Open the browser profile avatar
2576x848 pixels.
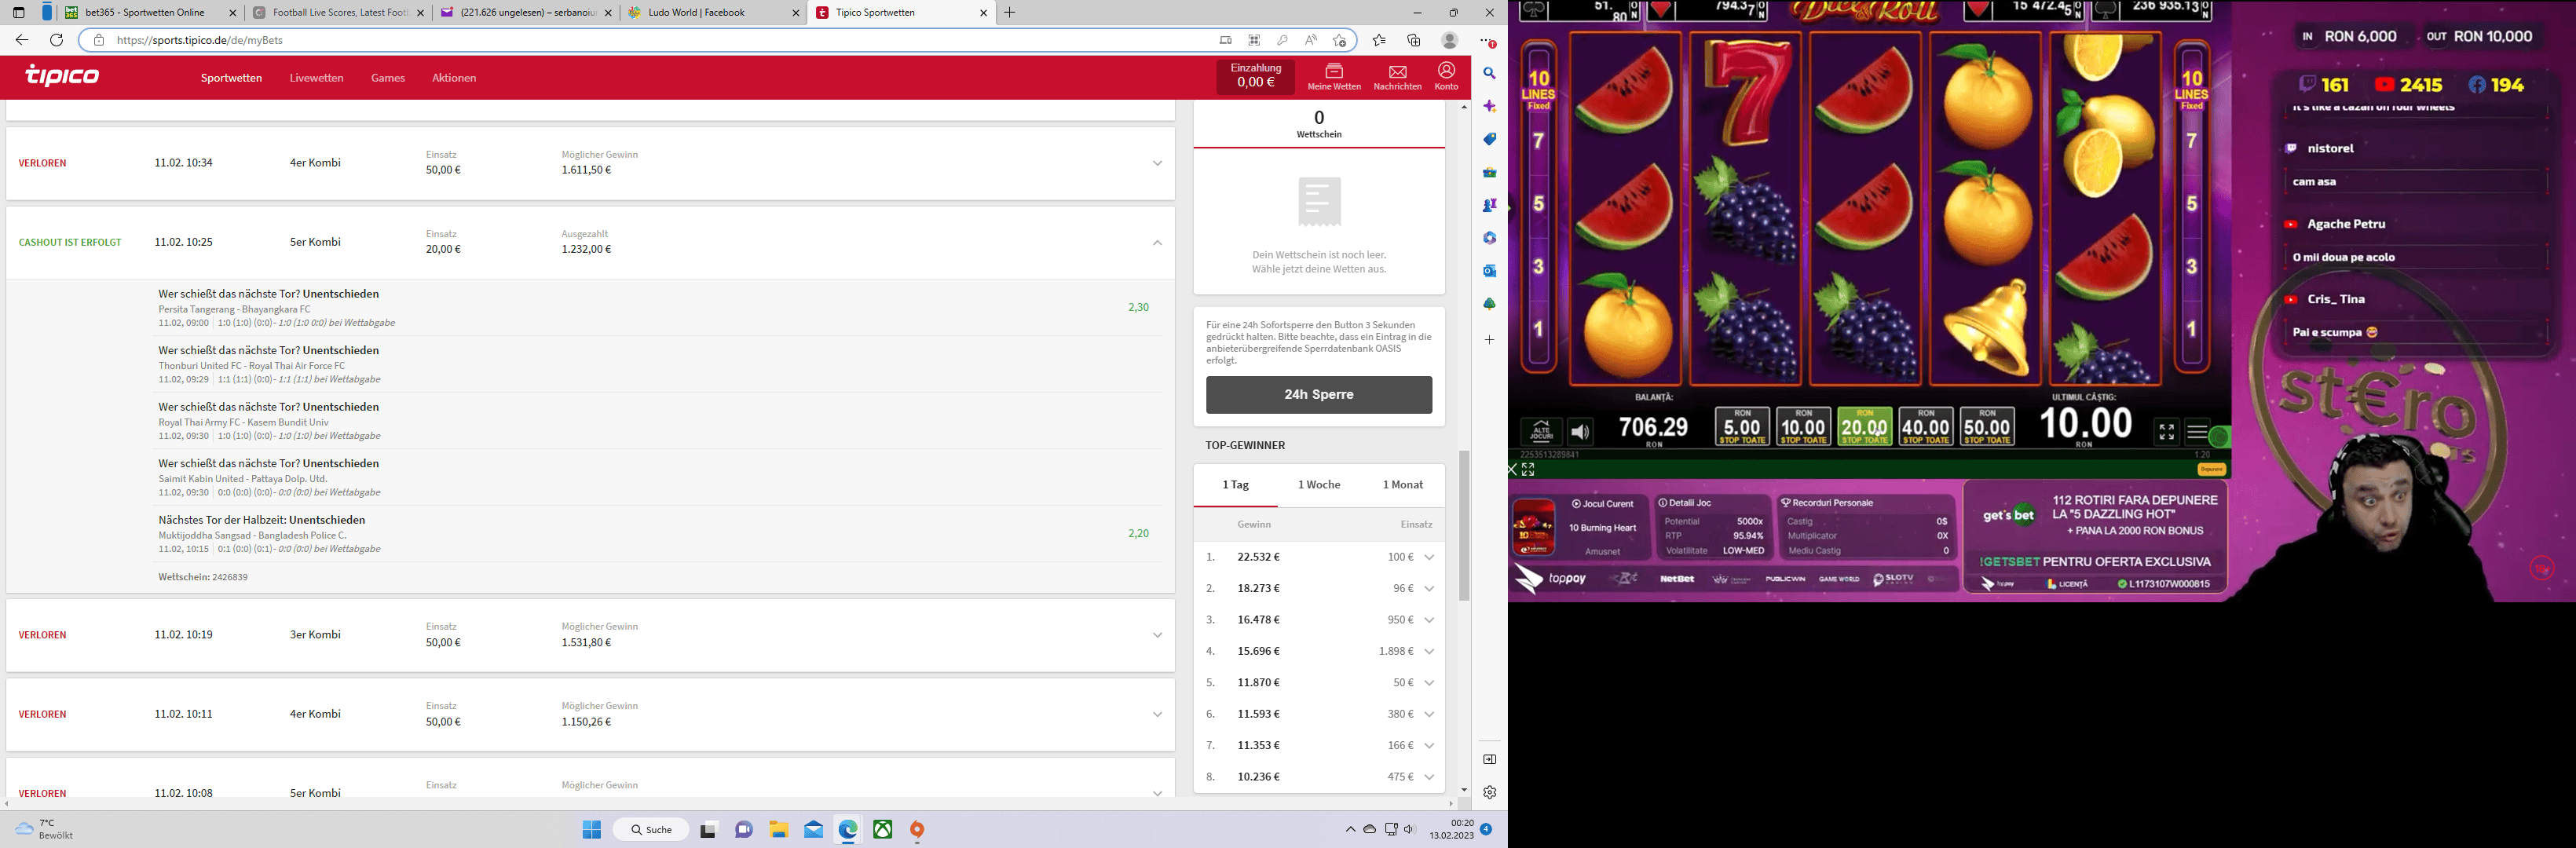1449,40
